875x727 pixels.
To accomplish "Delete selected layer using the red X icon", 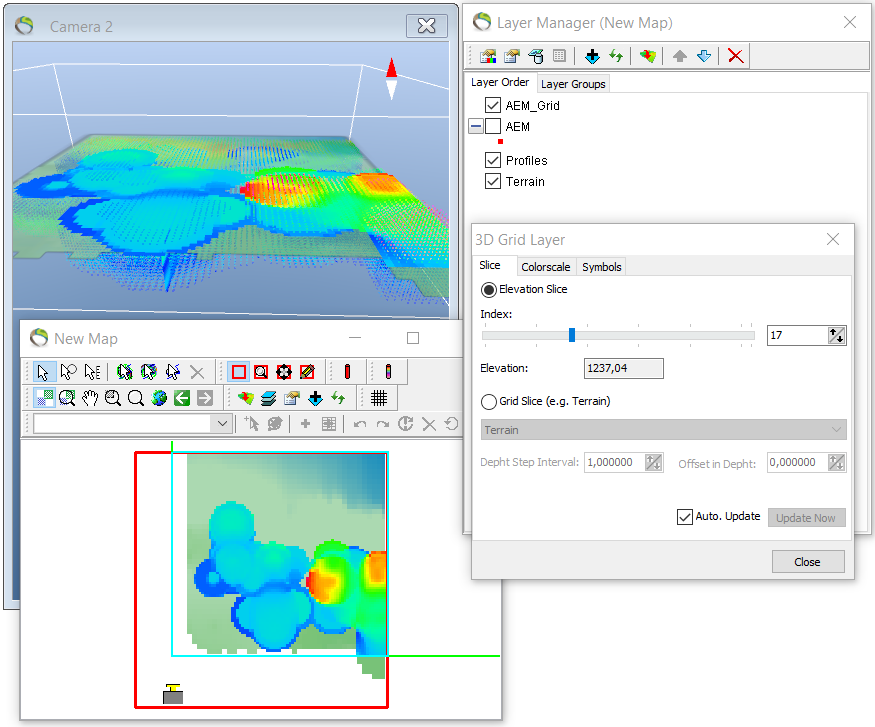I will point(735,56).
